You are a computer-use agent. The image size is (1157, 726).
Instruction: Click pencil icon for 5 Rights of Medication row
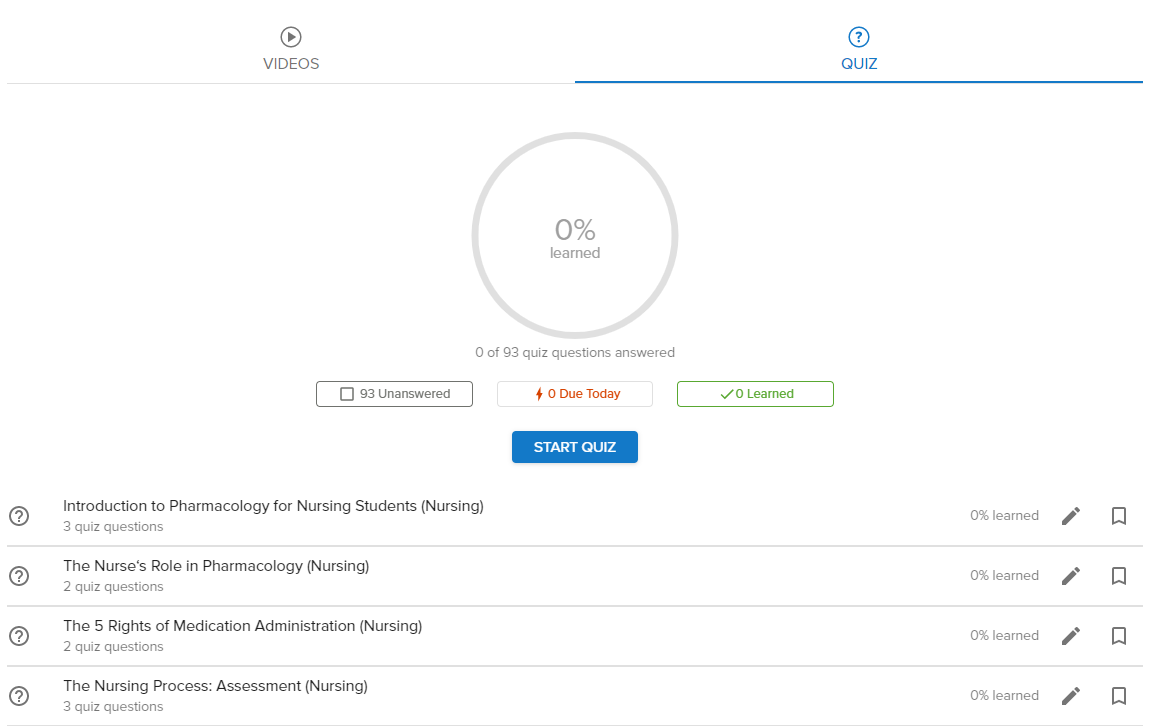(1071, 636)
